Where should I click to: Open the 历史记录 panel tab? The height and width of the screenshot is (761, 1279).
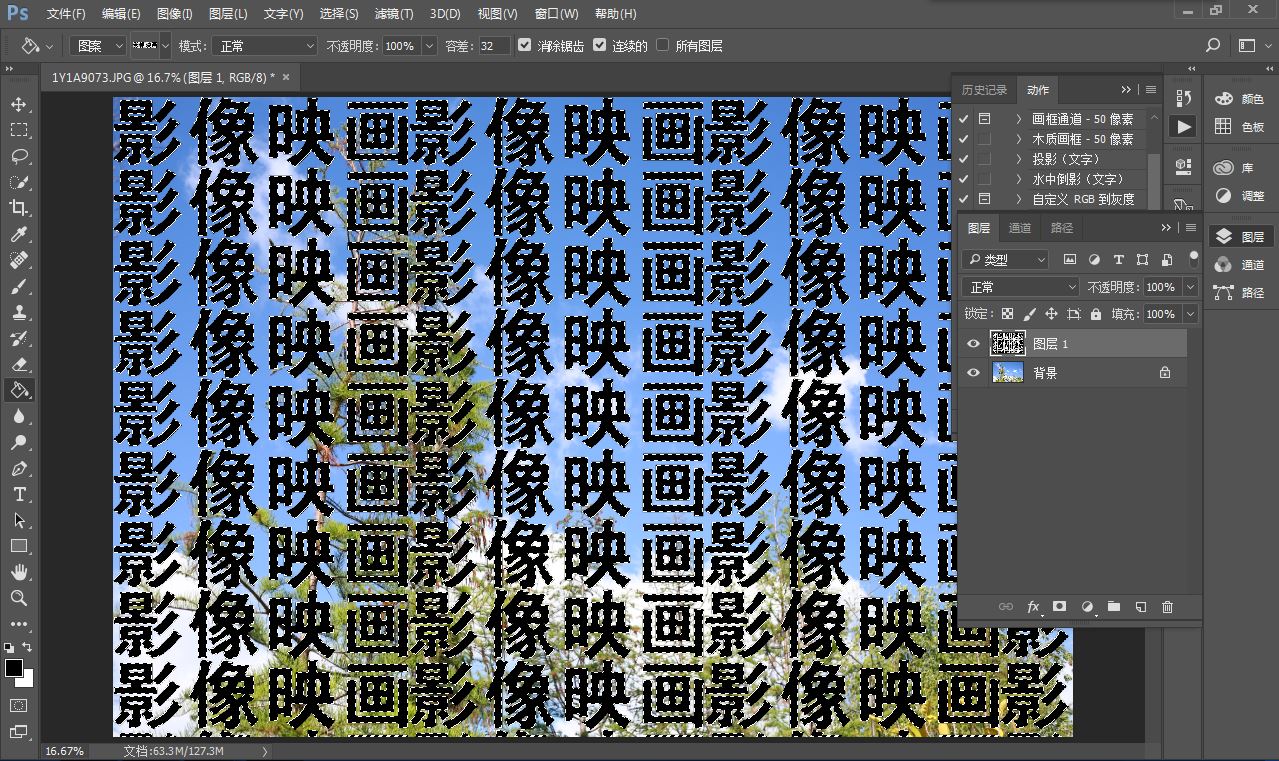(984, 90)
